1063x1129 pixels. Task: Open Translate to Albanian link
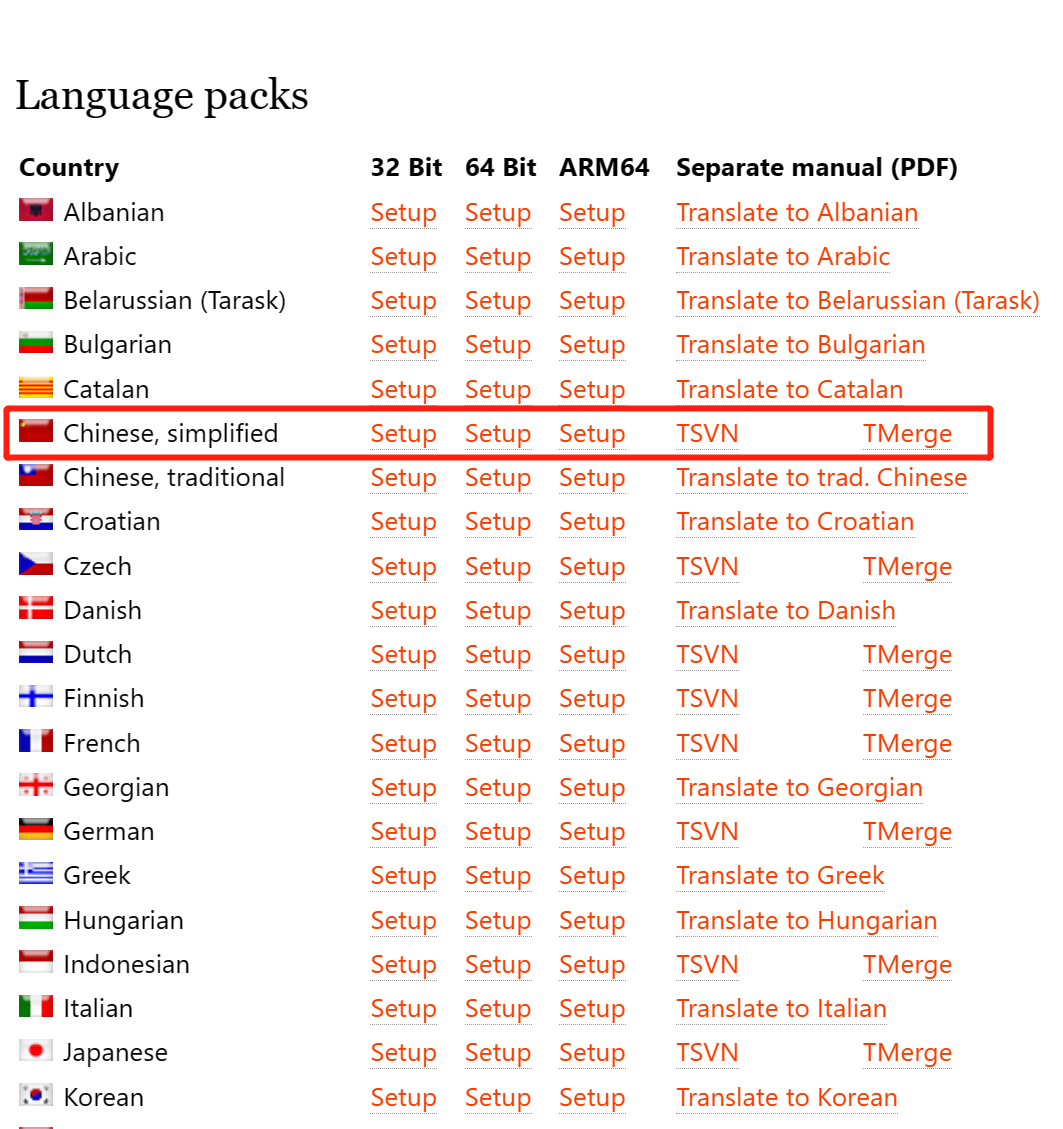pyautogui.click(x=797, y=213)
